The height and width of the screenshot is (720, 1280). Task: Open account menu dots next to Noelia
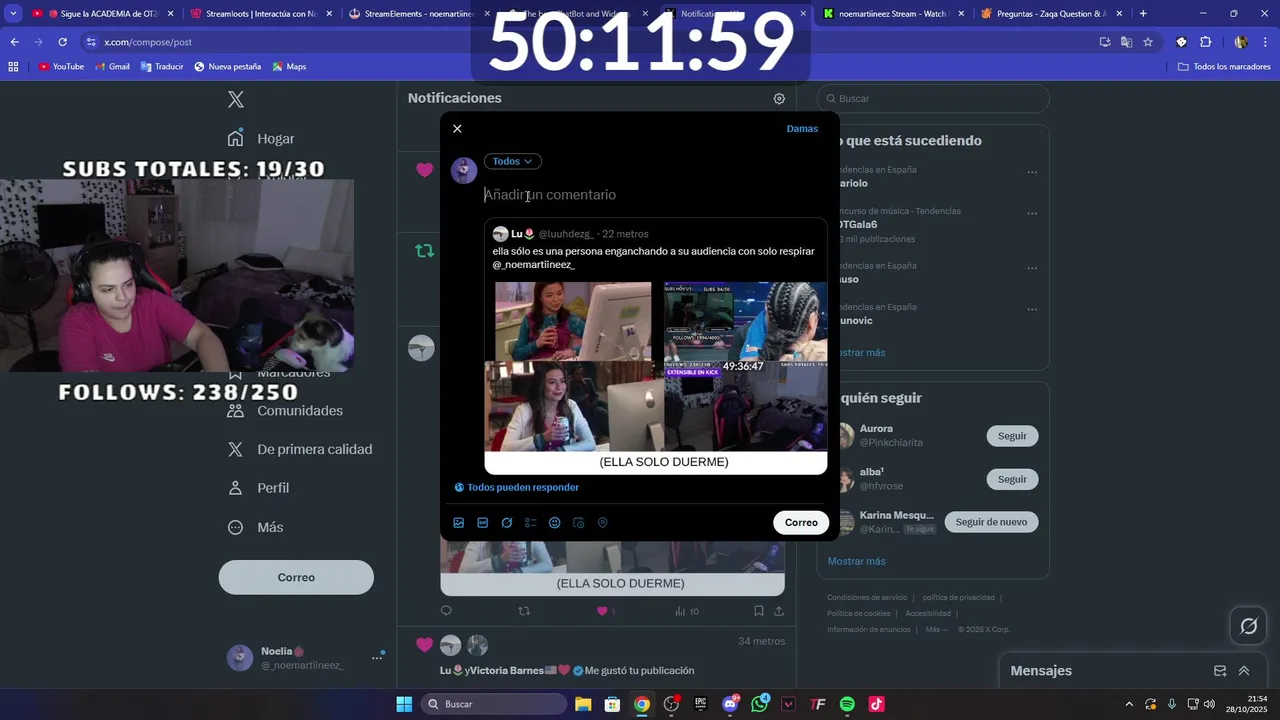377,657
